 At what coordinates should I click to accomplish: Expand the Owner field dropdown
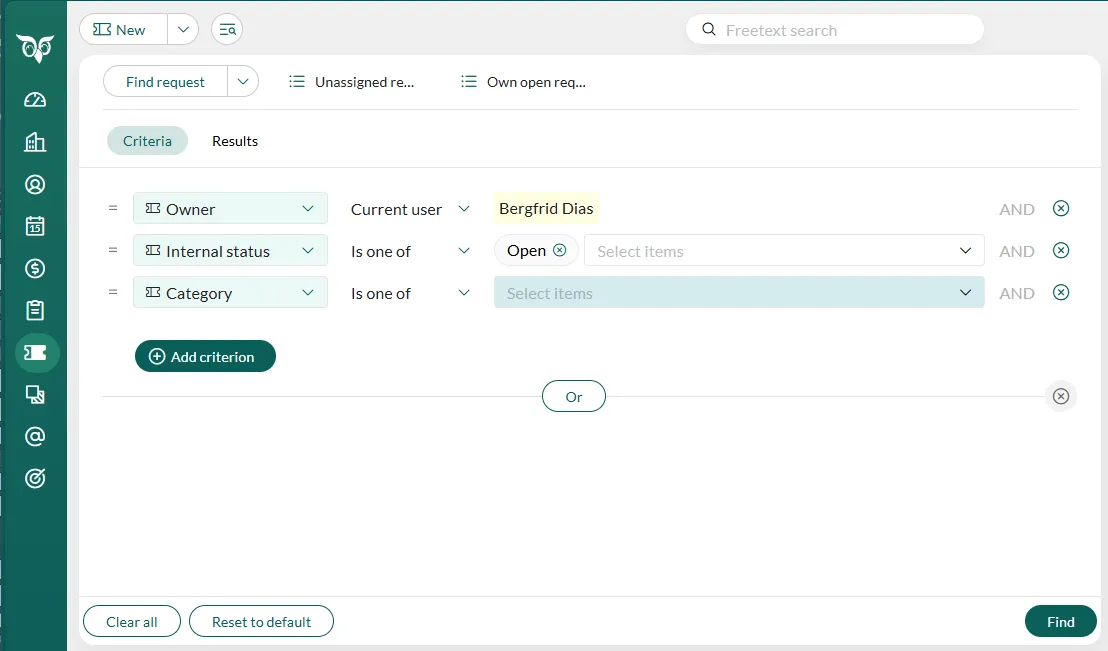307,209
